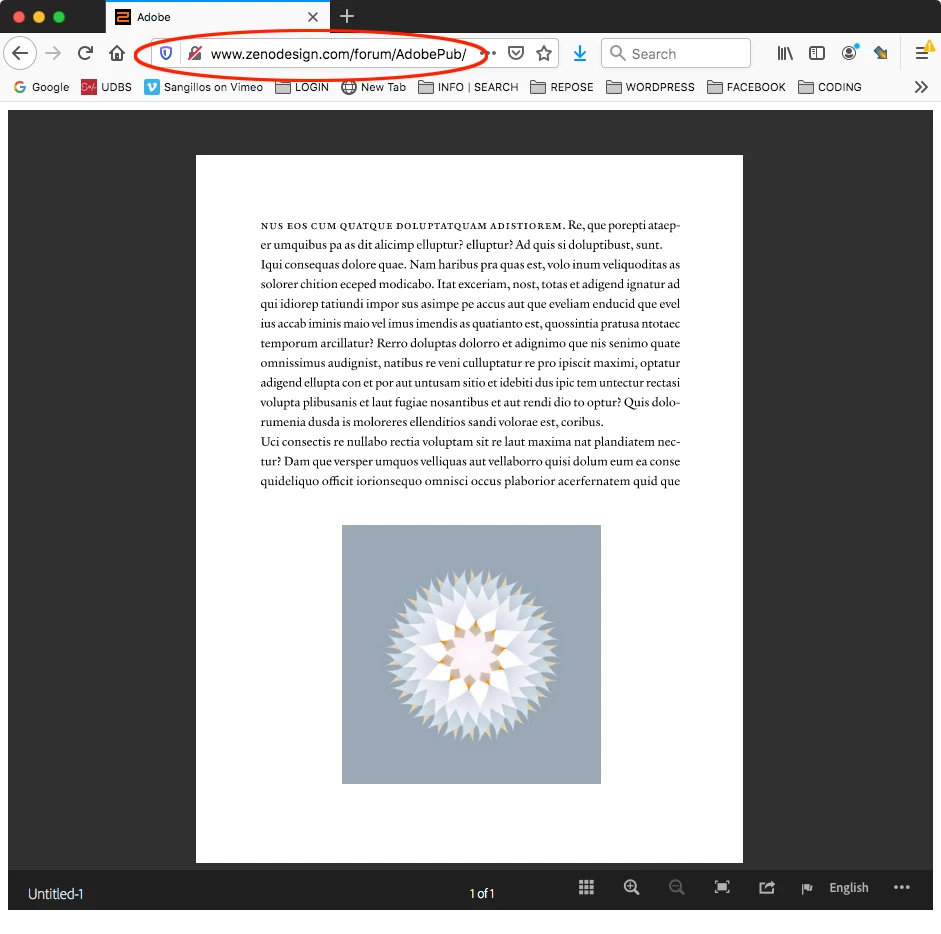Show more bookmarks overflow chevron
This screenshot has width=941, height=934.
(x=921, y=87)
